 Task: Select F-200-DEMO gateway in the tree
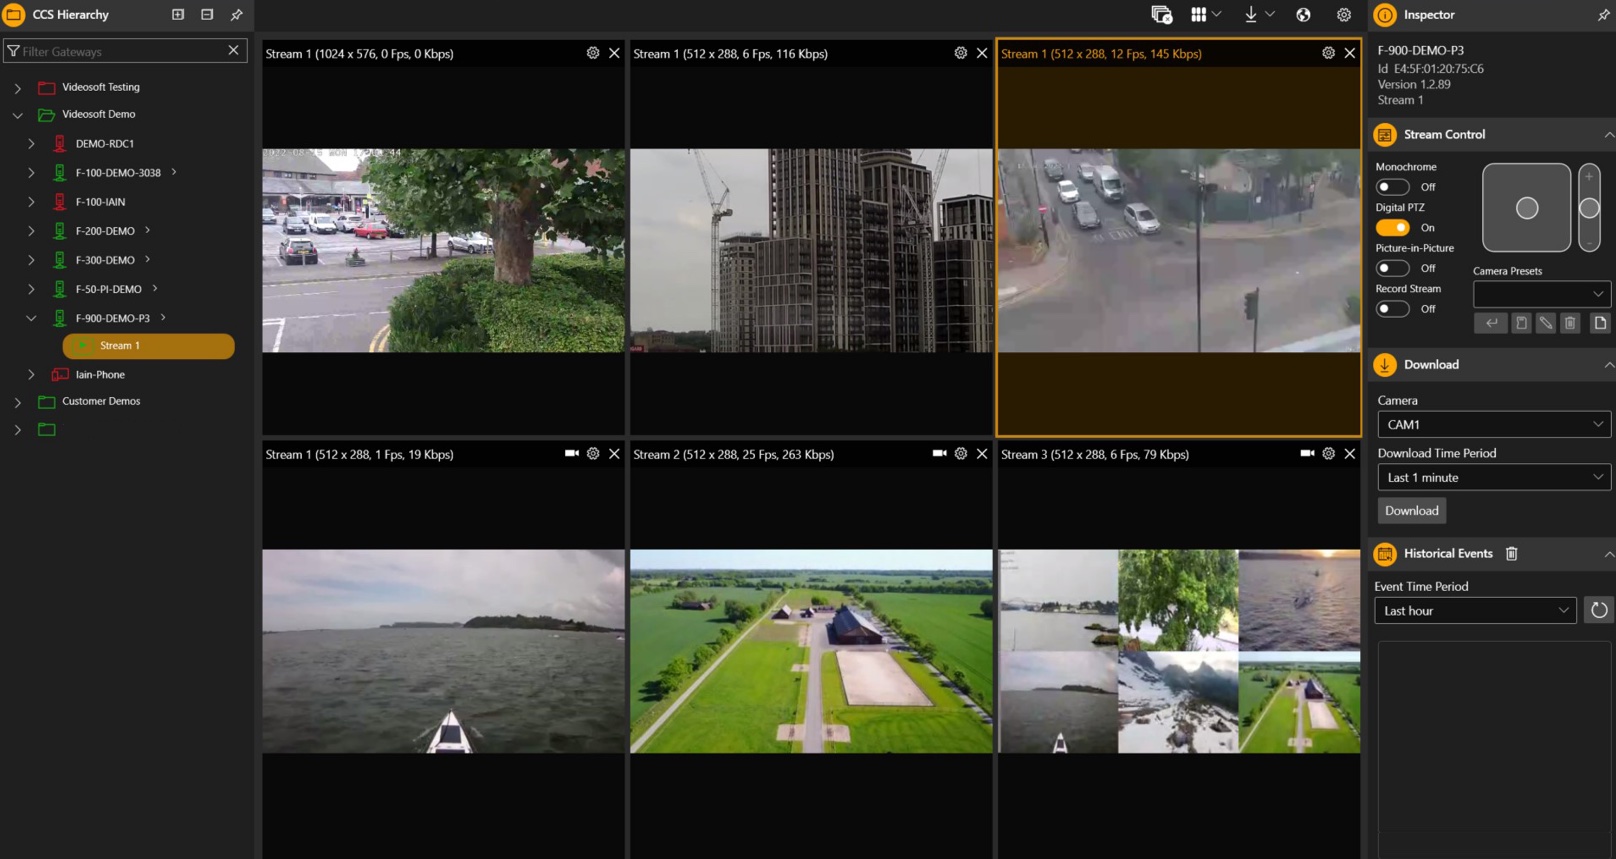[x=105, y=231]
